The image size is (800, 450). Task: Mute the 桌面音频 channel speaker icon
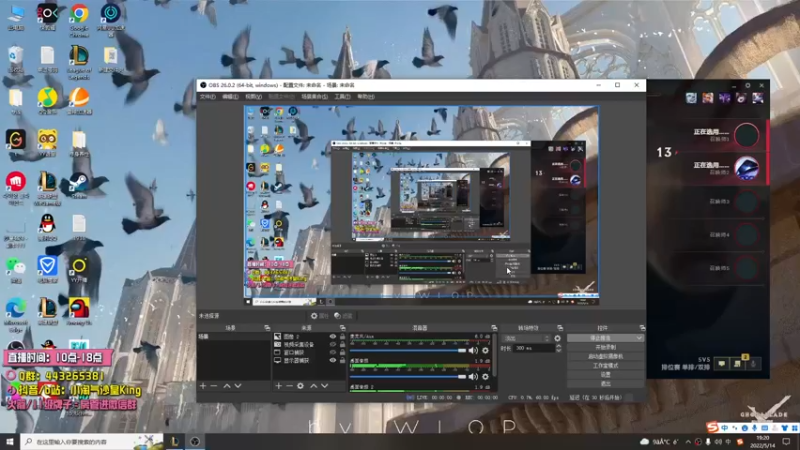pyautogui.click(x=473, y=377)
